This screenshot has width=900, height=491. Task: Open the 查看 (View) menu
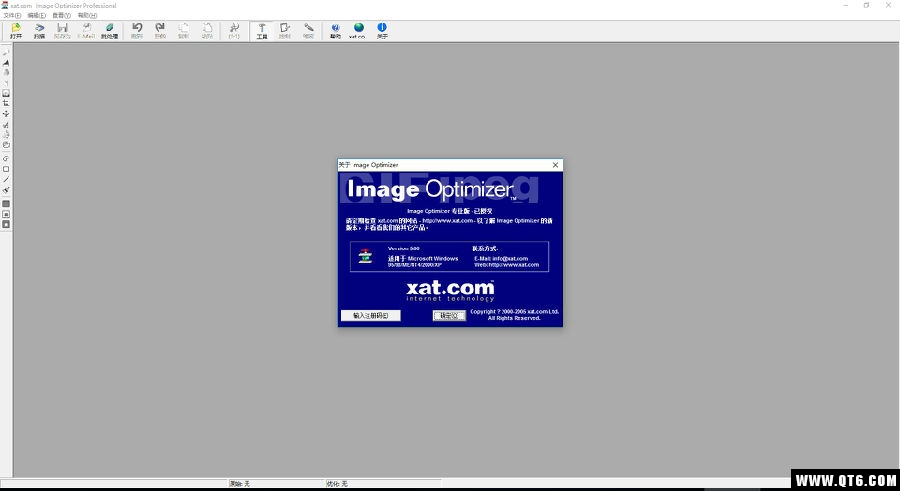(x=61, y=16)
